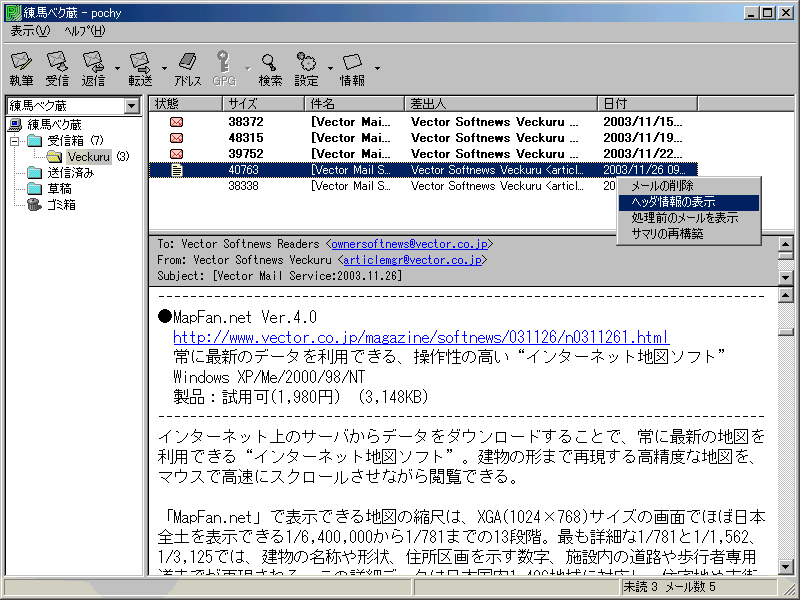800x600 pixels.
Task: Choose メールの削除 from the context menu
Action: [x=688, y=186]
